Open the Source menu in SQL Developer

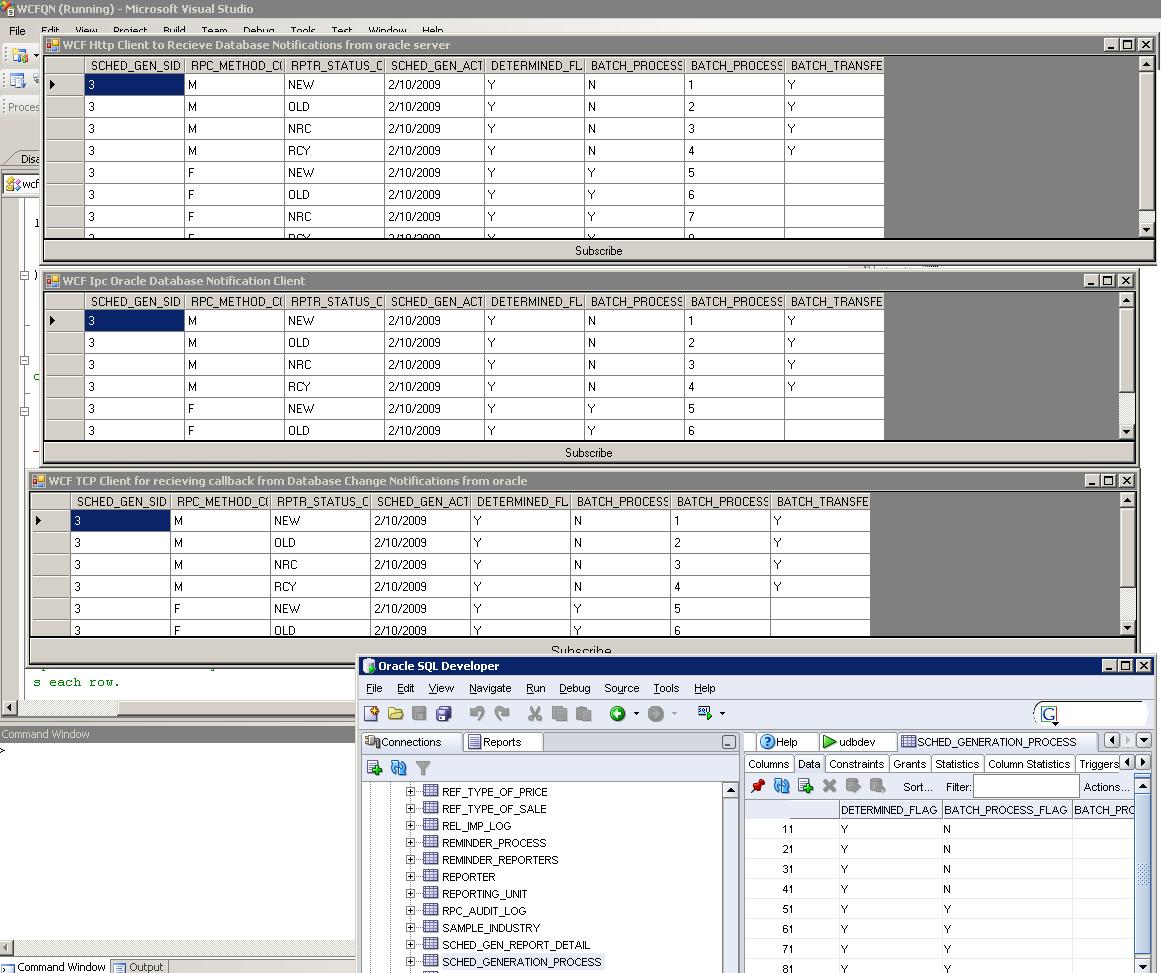(x=621, y=688)
